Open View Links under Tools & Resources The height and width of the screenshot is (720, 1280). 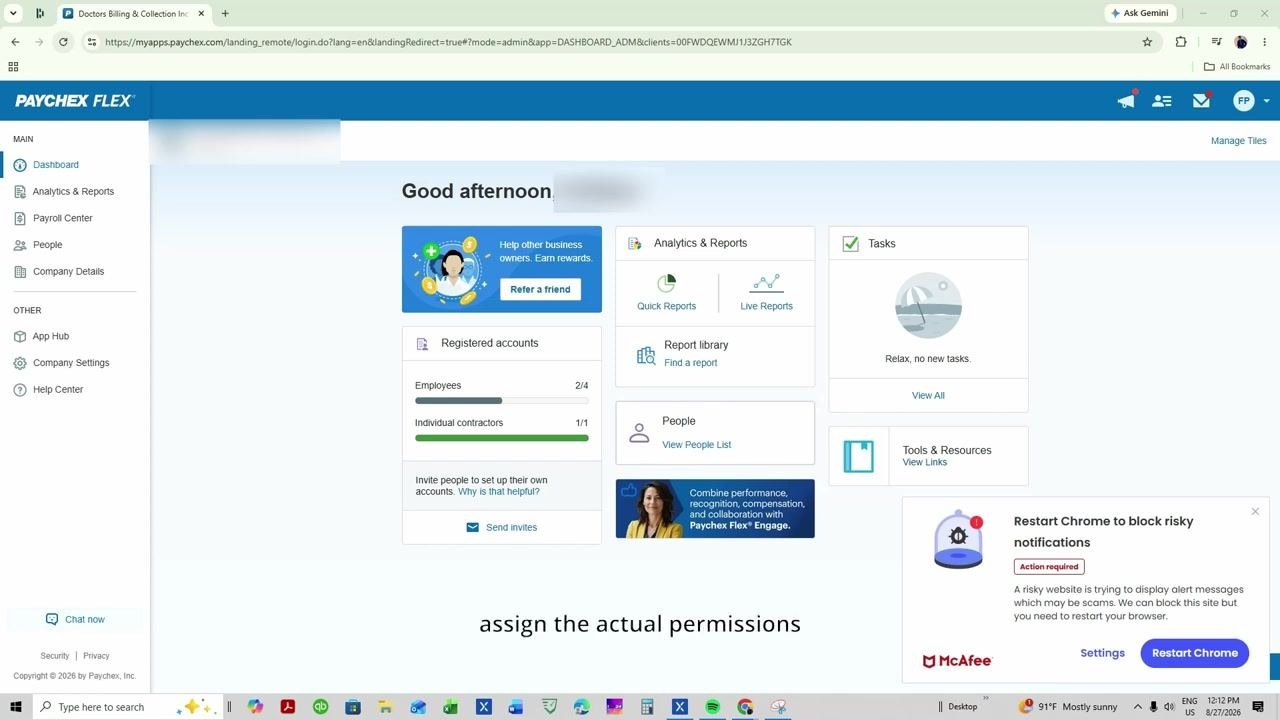pyautogui.click(x=925, y=463)
